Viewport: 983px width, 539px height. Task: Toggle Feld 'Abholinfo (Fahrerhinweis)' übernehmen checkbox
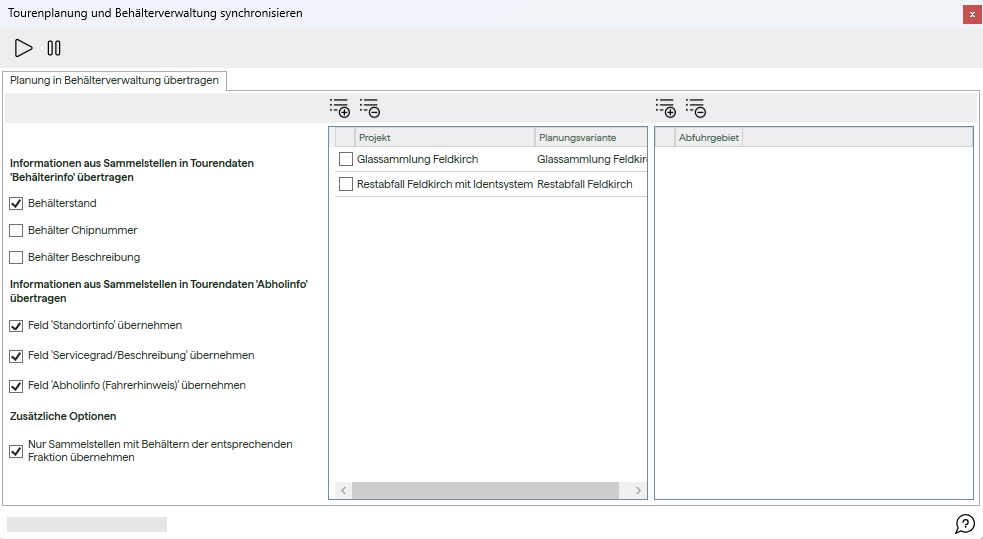[16, 386]
